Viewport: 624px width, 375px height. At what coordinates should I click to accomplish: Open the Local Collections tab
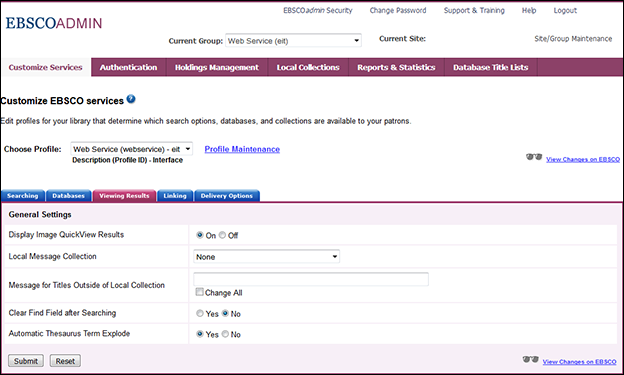pyautogui.click(x=308, y=67)
